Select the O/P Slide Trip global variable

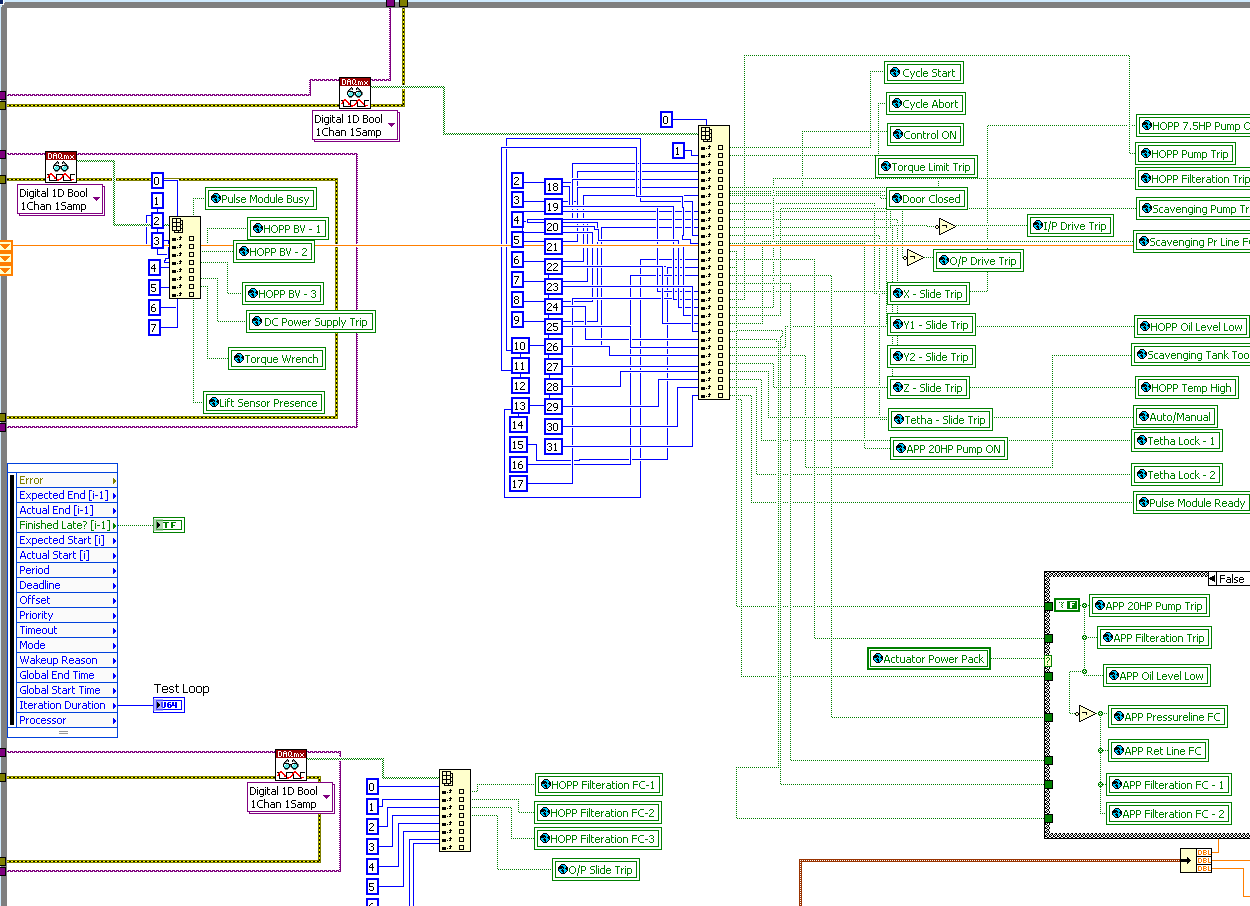click(596, 870)
